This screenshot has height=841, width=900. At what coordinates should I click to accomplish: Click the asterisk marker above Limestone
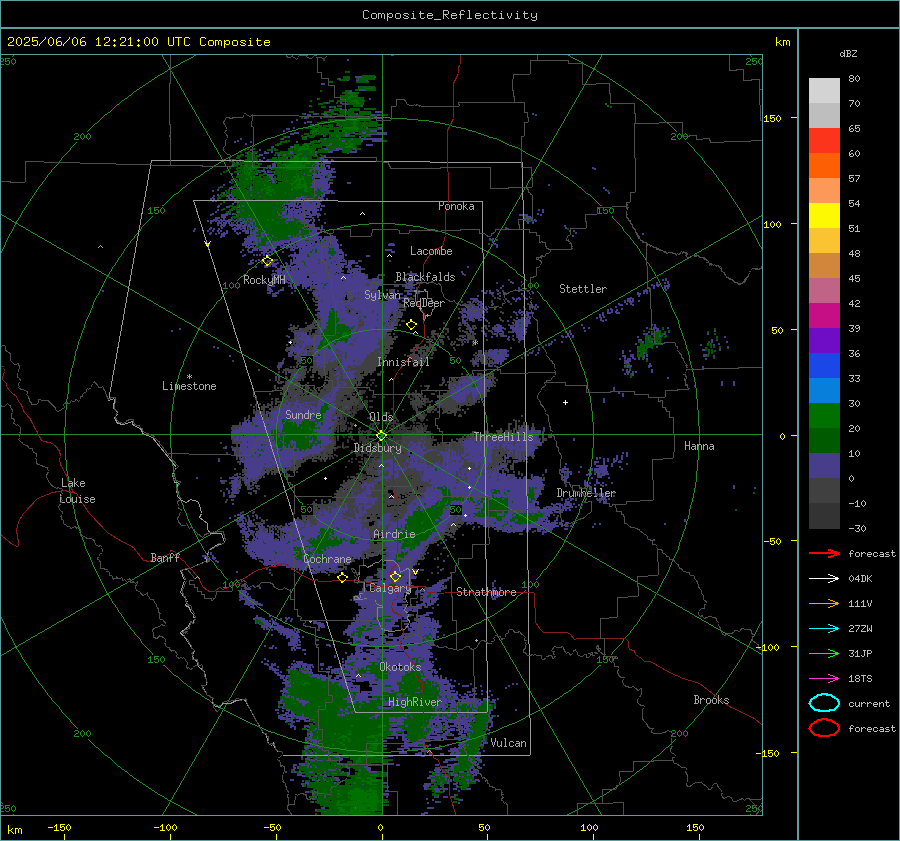[189, 377]
